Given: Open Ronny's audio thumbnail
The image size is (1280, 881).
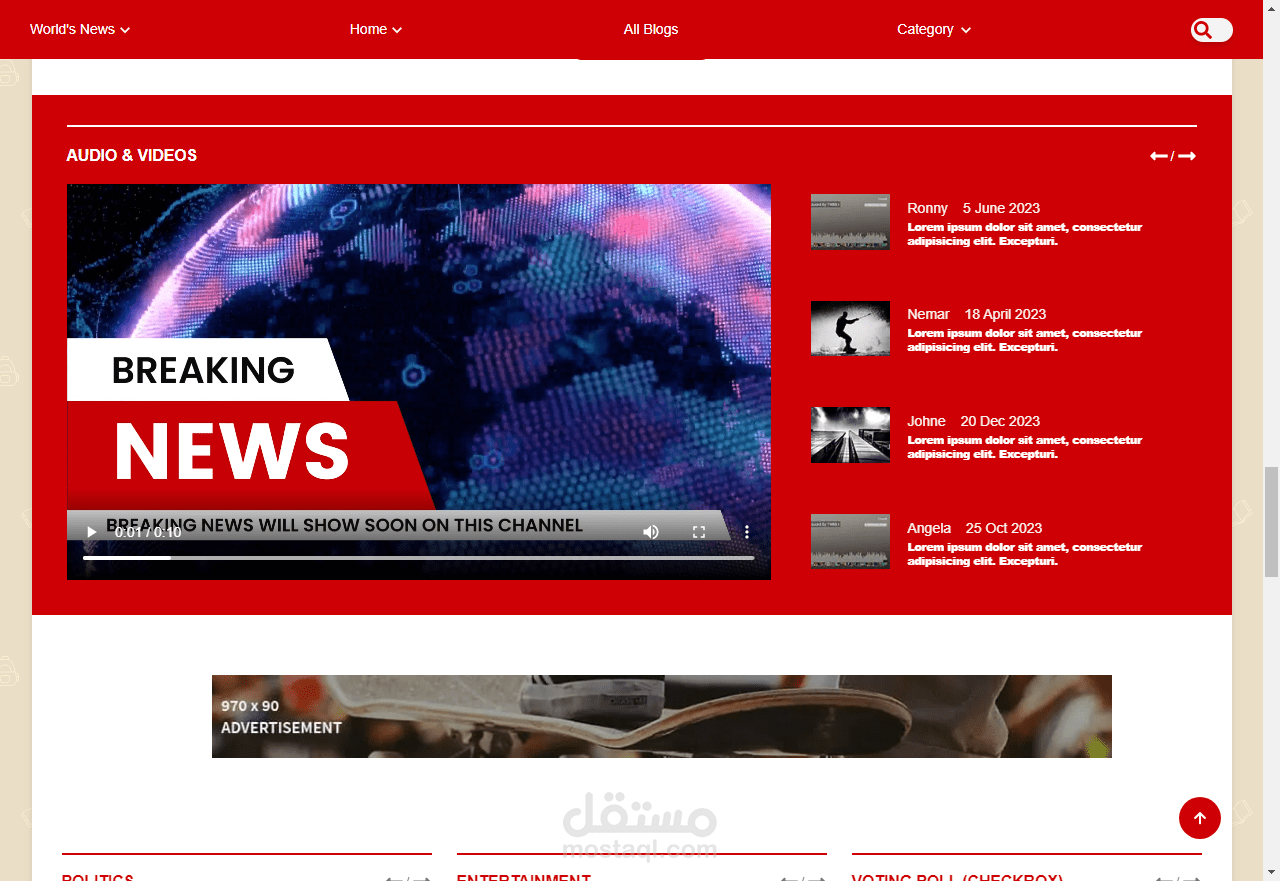Looking at the screenshot, I should 850,221.
